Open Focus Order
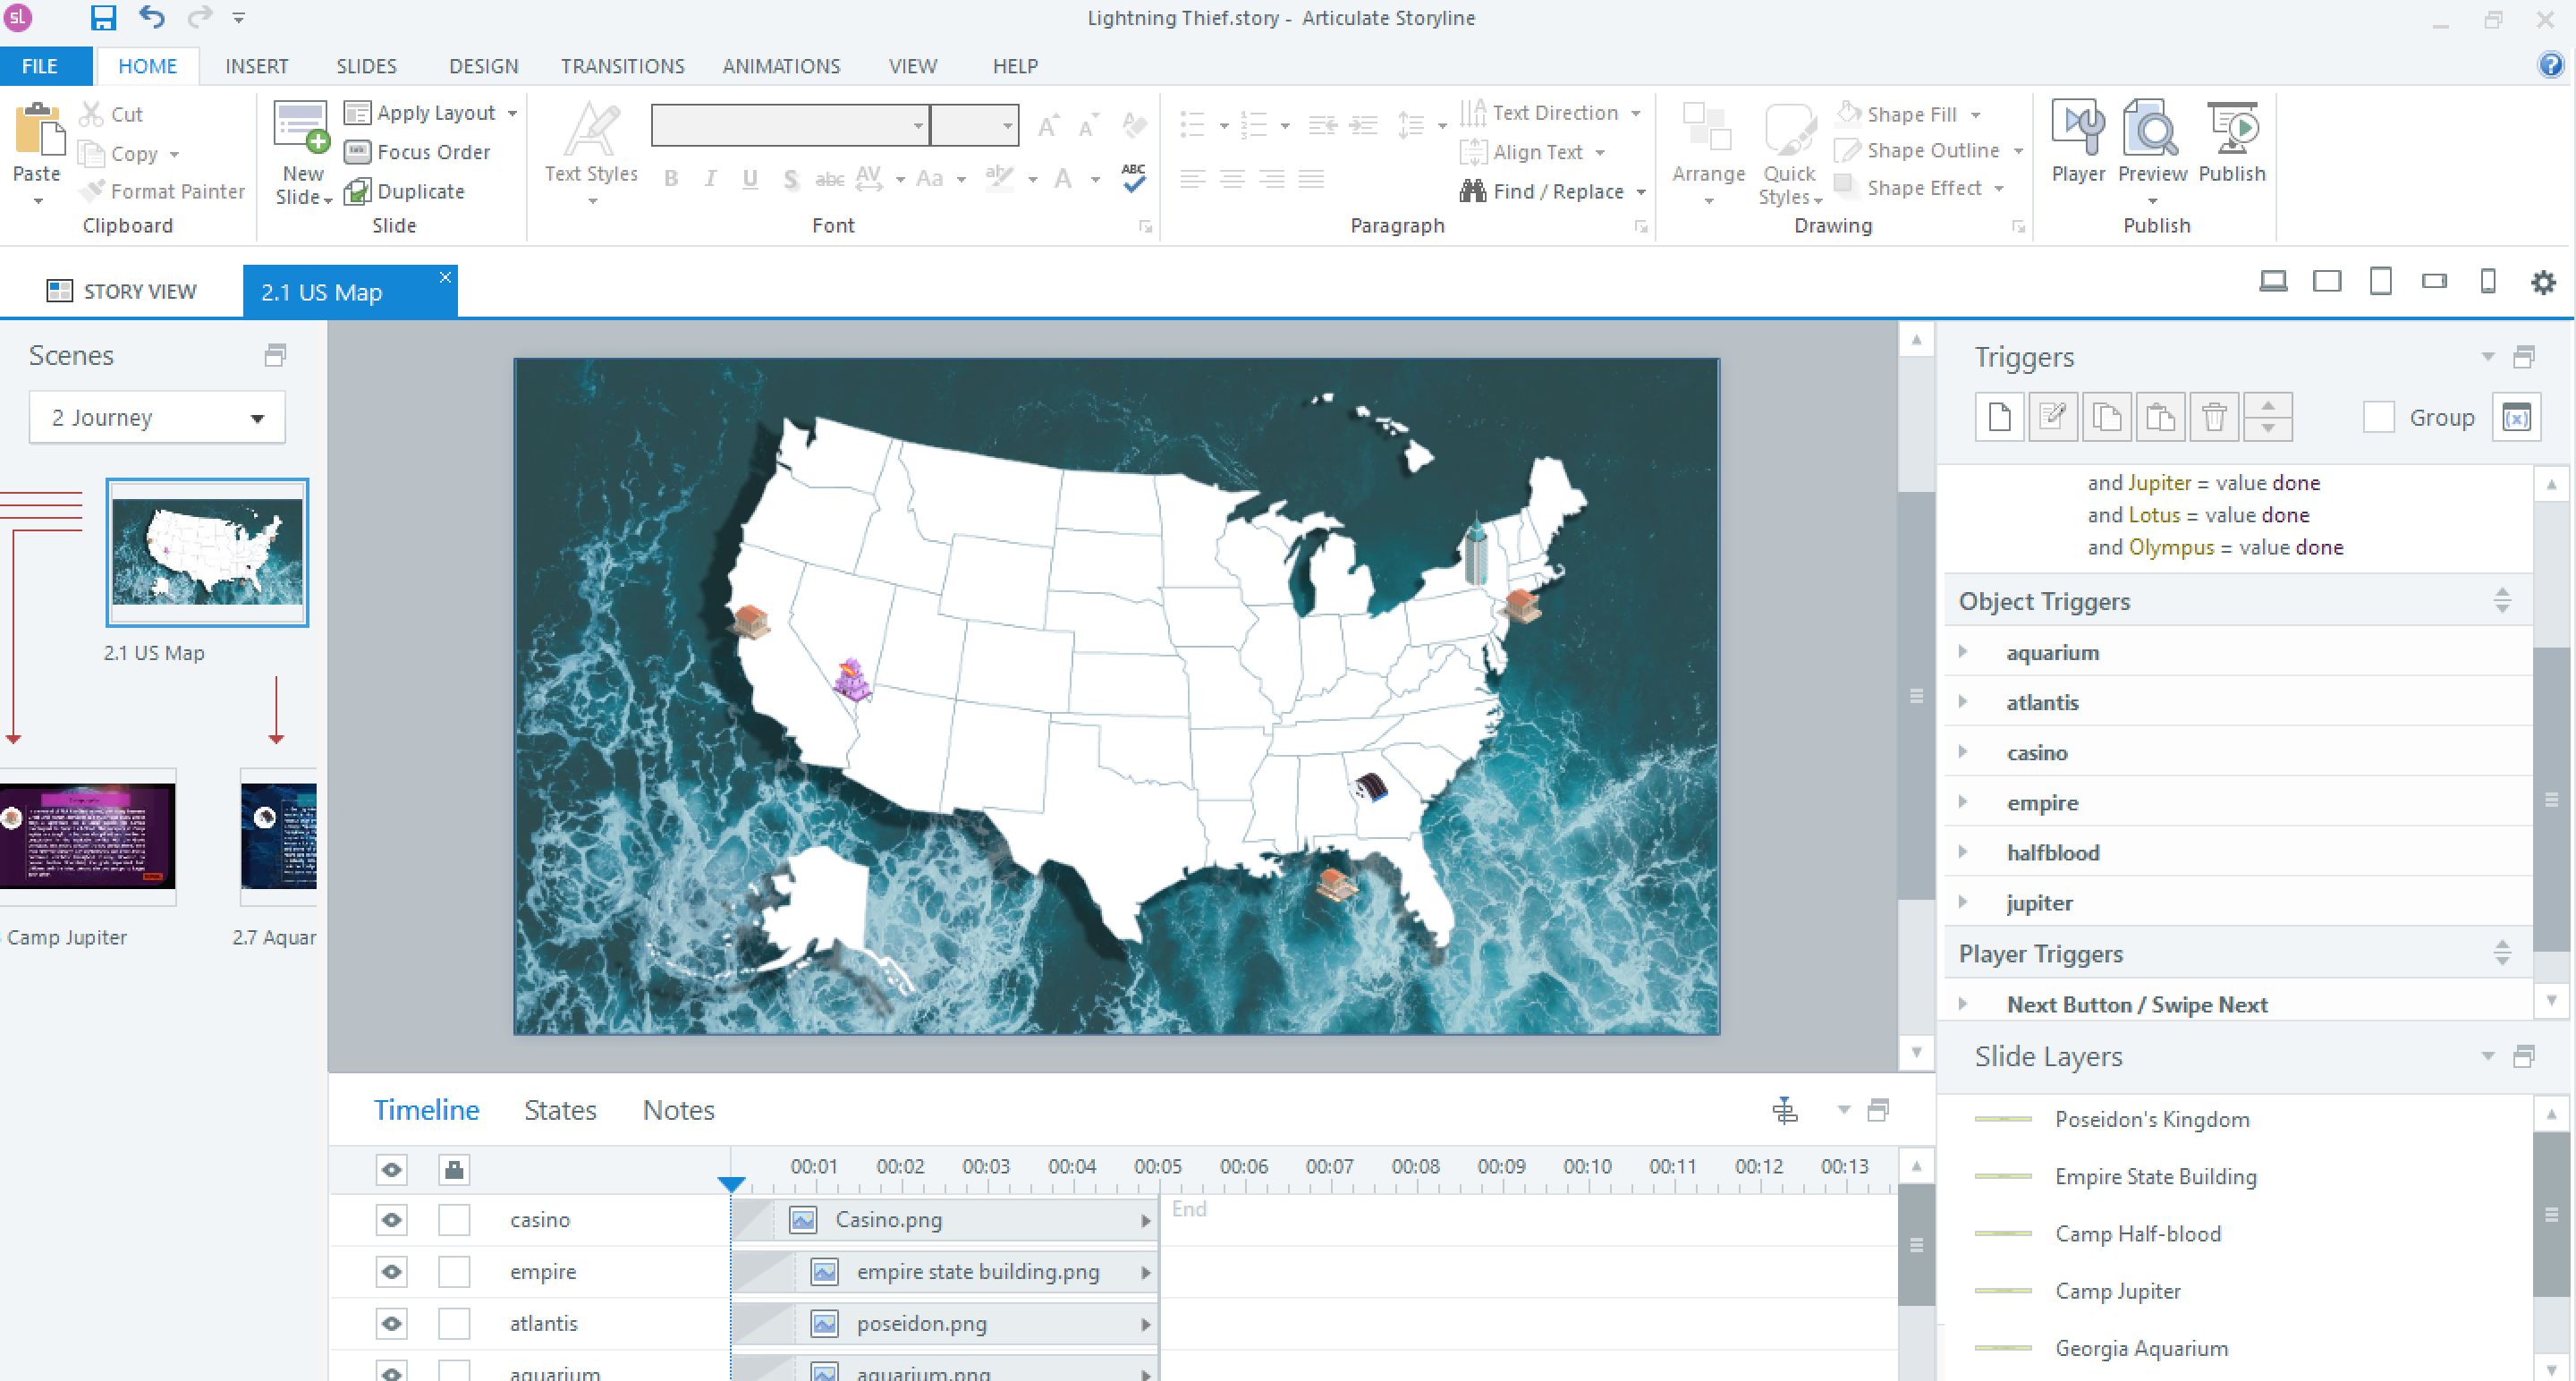This screenshot has width=2576, height=1381. (x=417, y=152)
